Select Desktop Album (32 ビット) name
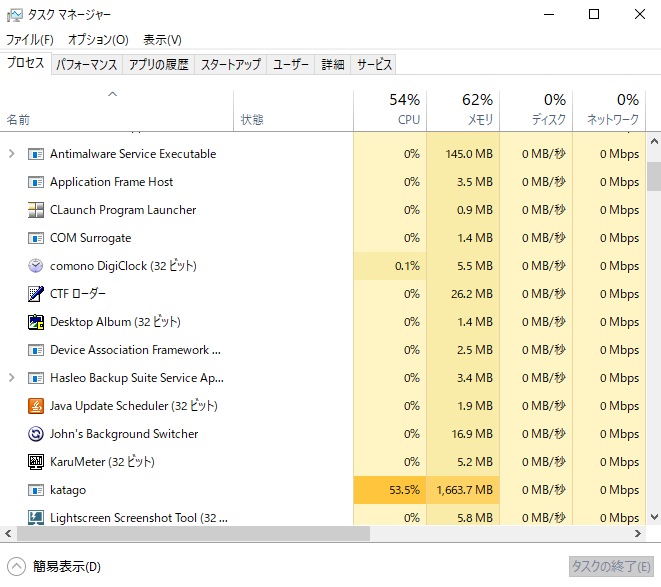 [x=115, y=322]
